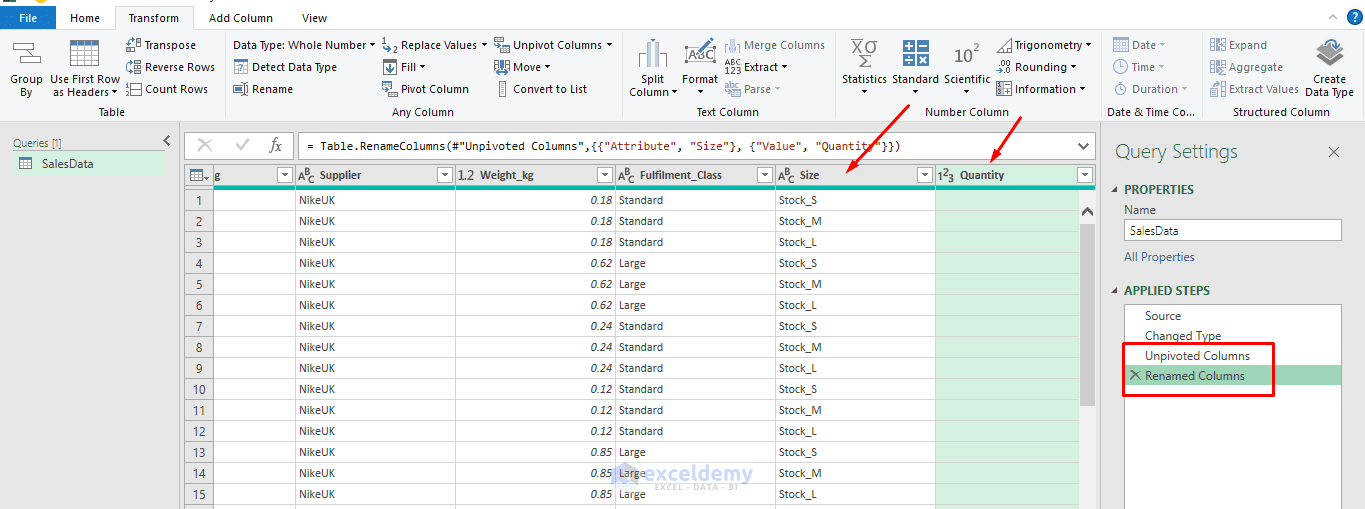Open the Statistics number tool
Image resolution: width=1365 pixels, height=509 pixels.
[864, 68]
